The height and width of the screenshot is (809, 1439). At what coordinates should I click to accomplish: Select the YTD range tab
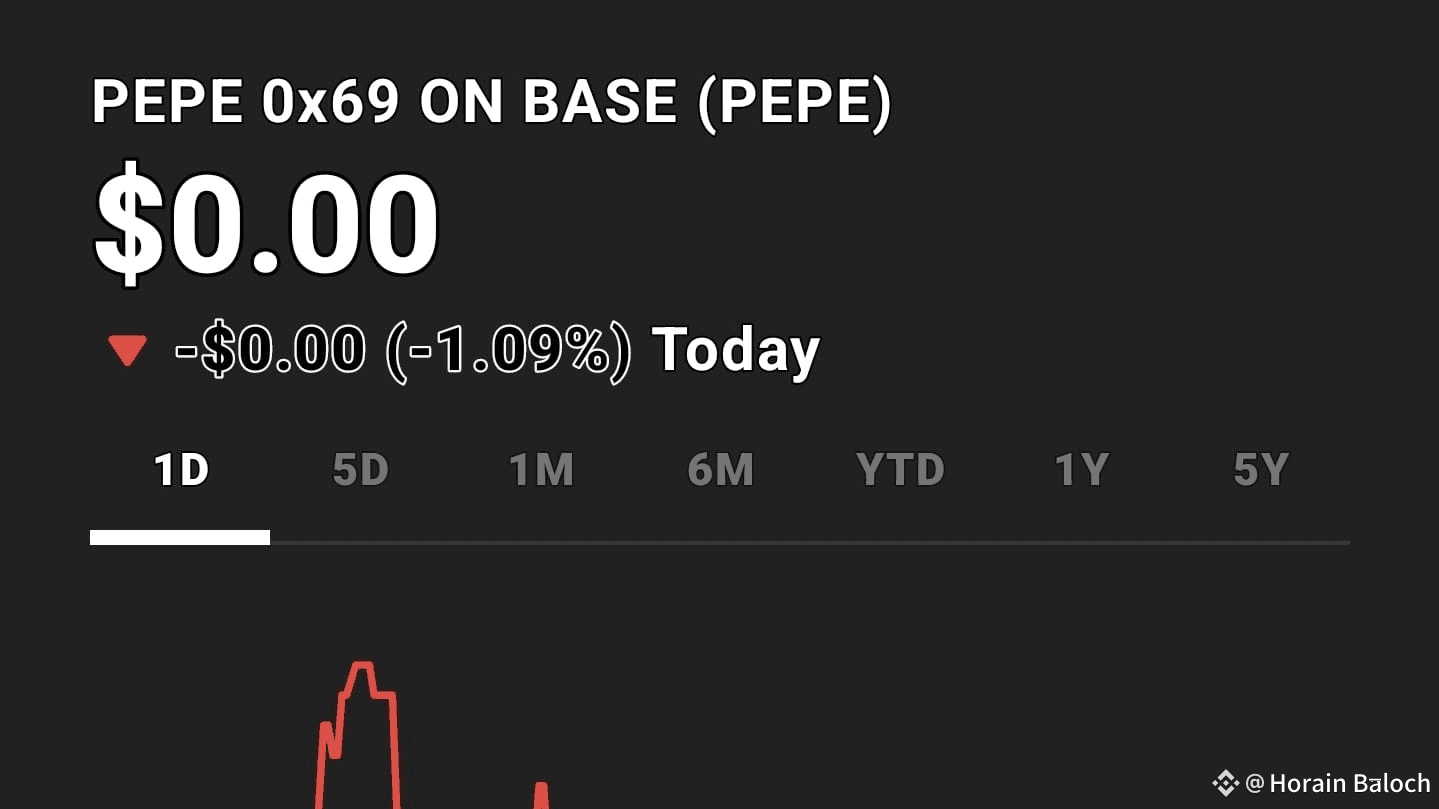point(900,470)
